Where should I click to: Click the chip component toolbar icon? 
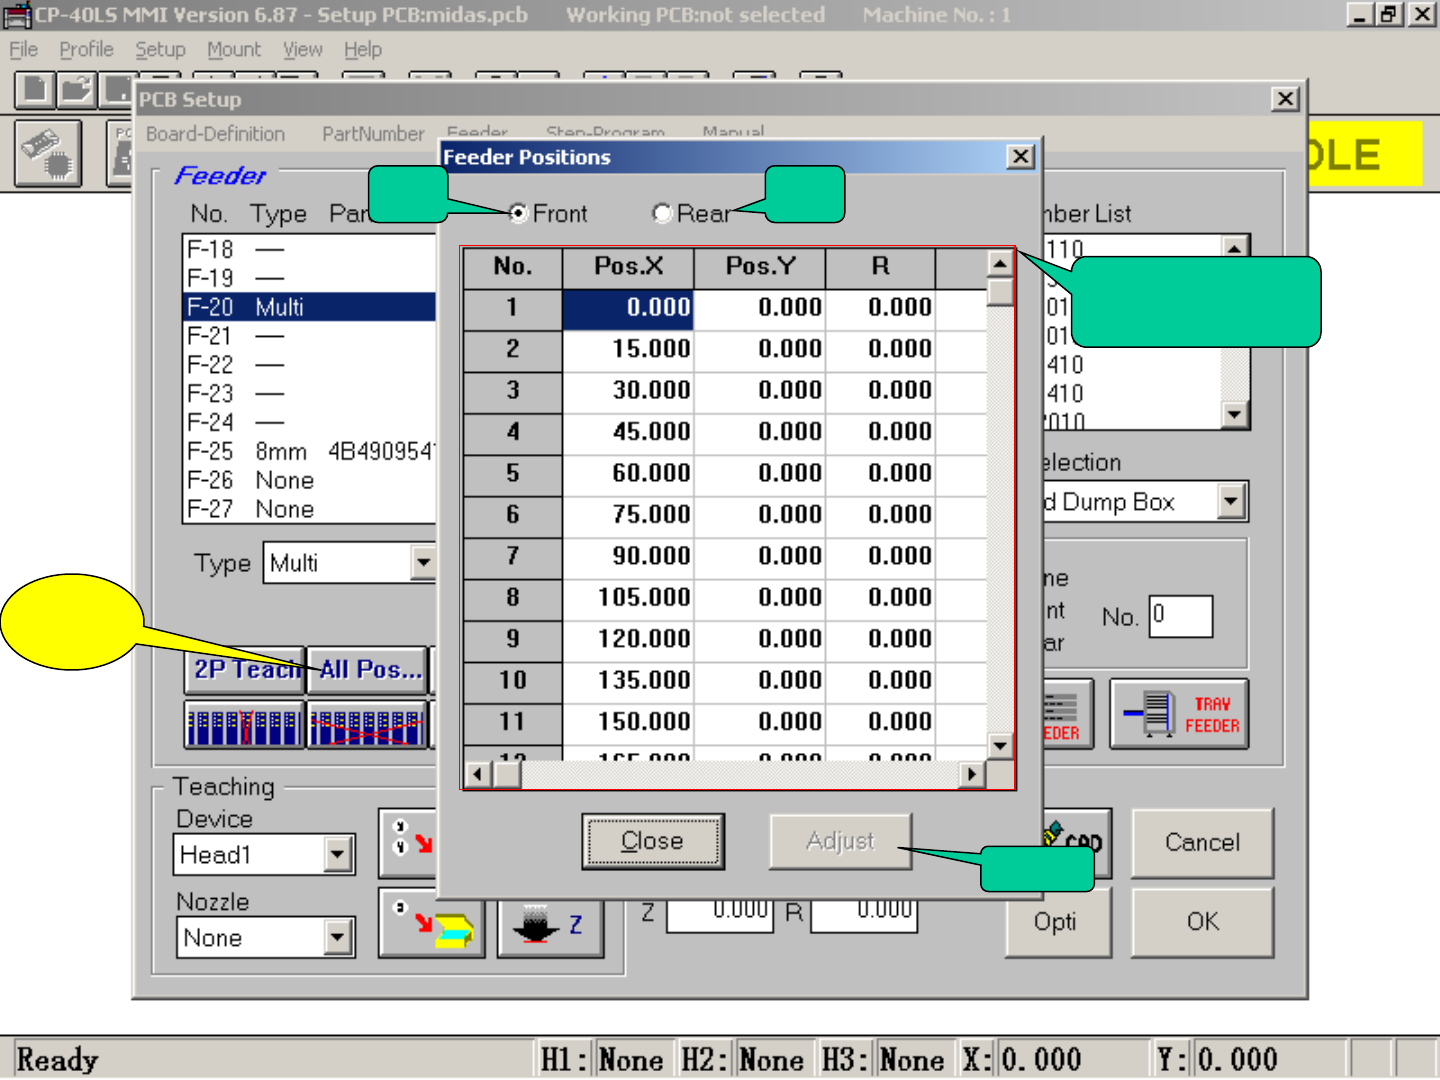(x=48, y=153)
